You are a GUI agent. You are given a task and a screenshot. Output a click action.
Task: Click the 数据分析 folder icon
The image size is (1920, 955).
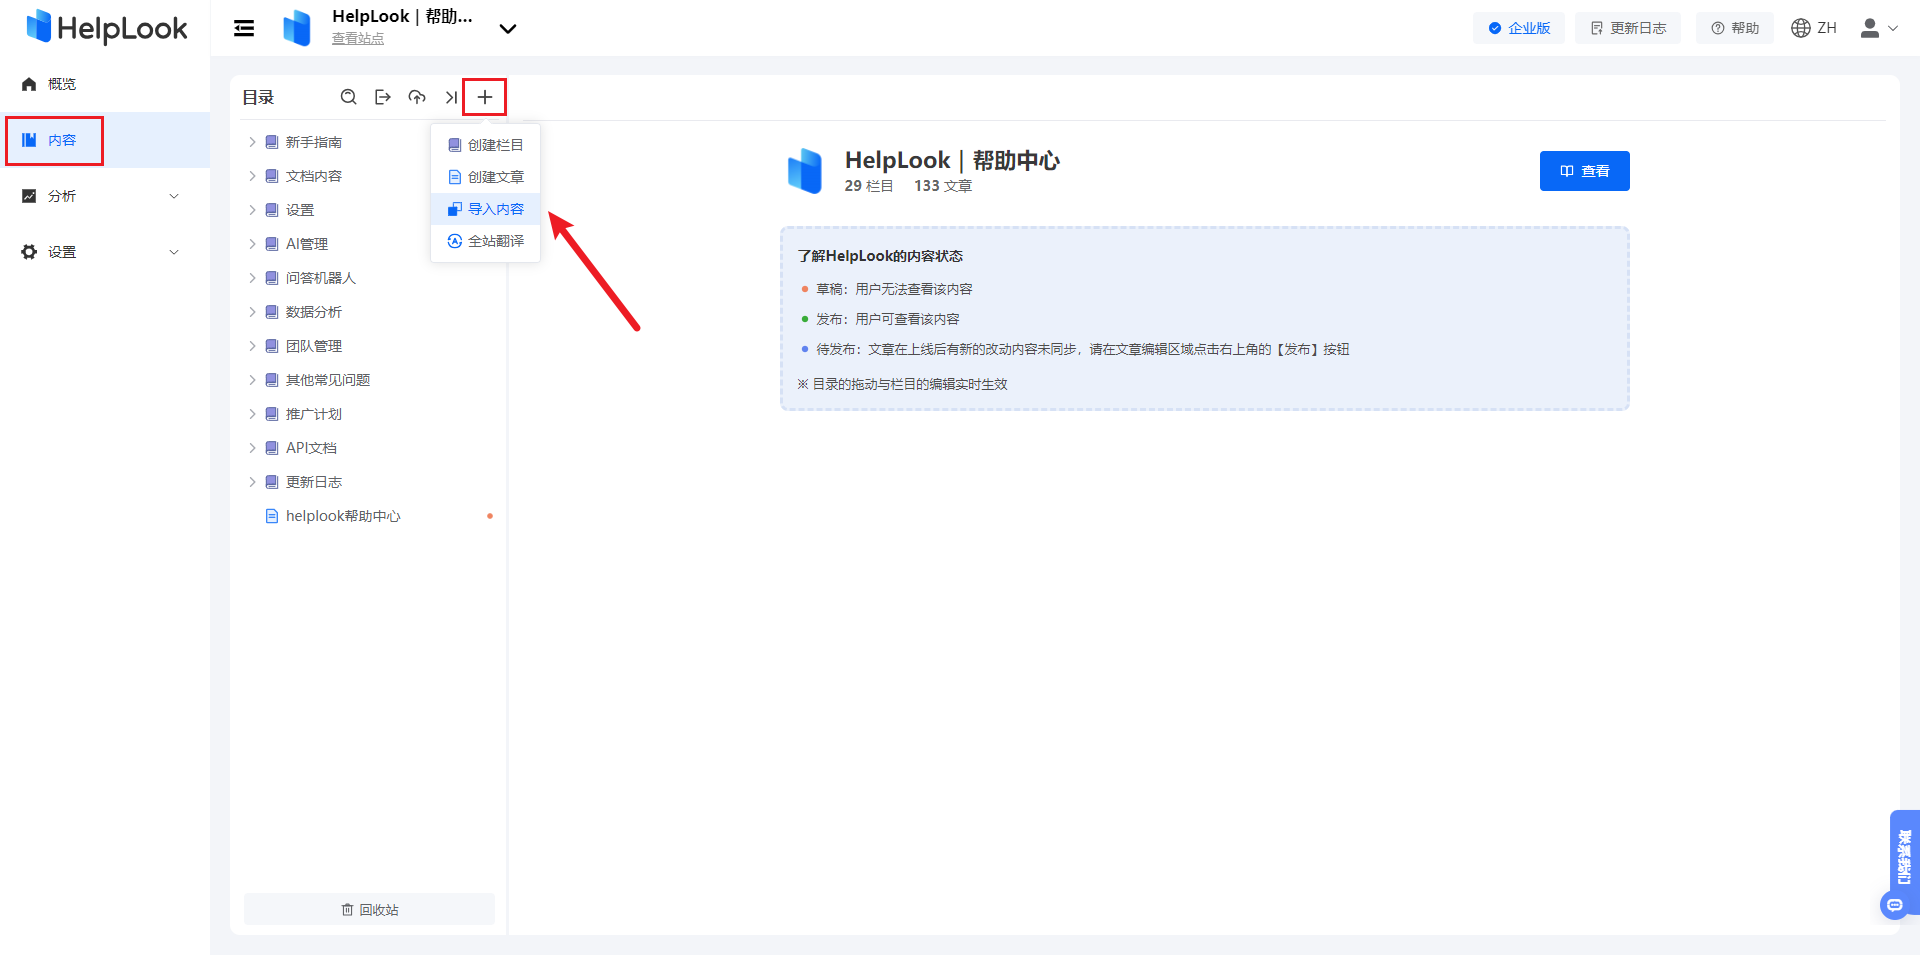pos(271,312)
